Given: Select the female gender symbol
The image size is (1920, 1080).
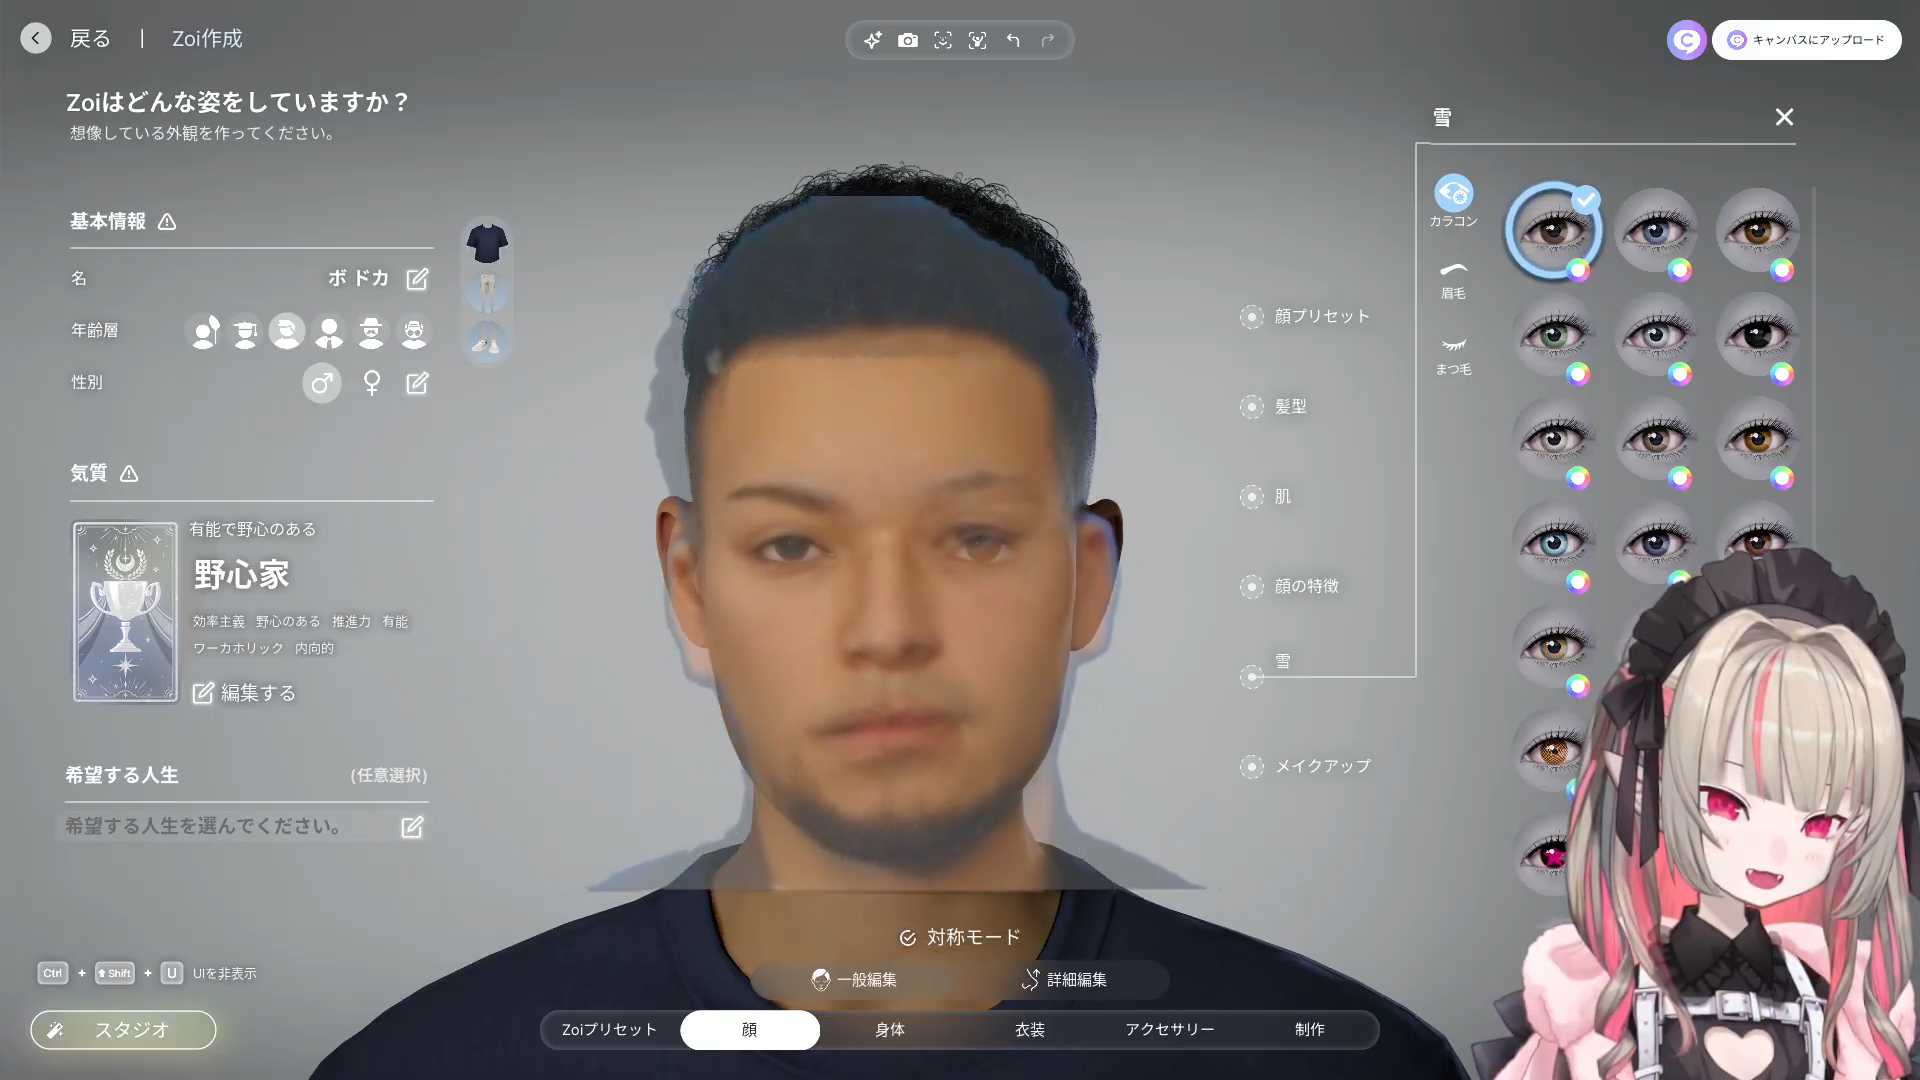Looking at the screenshot, I should 372,383.
